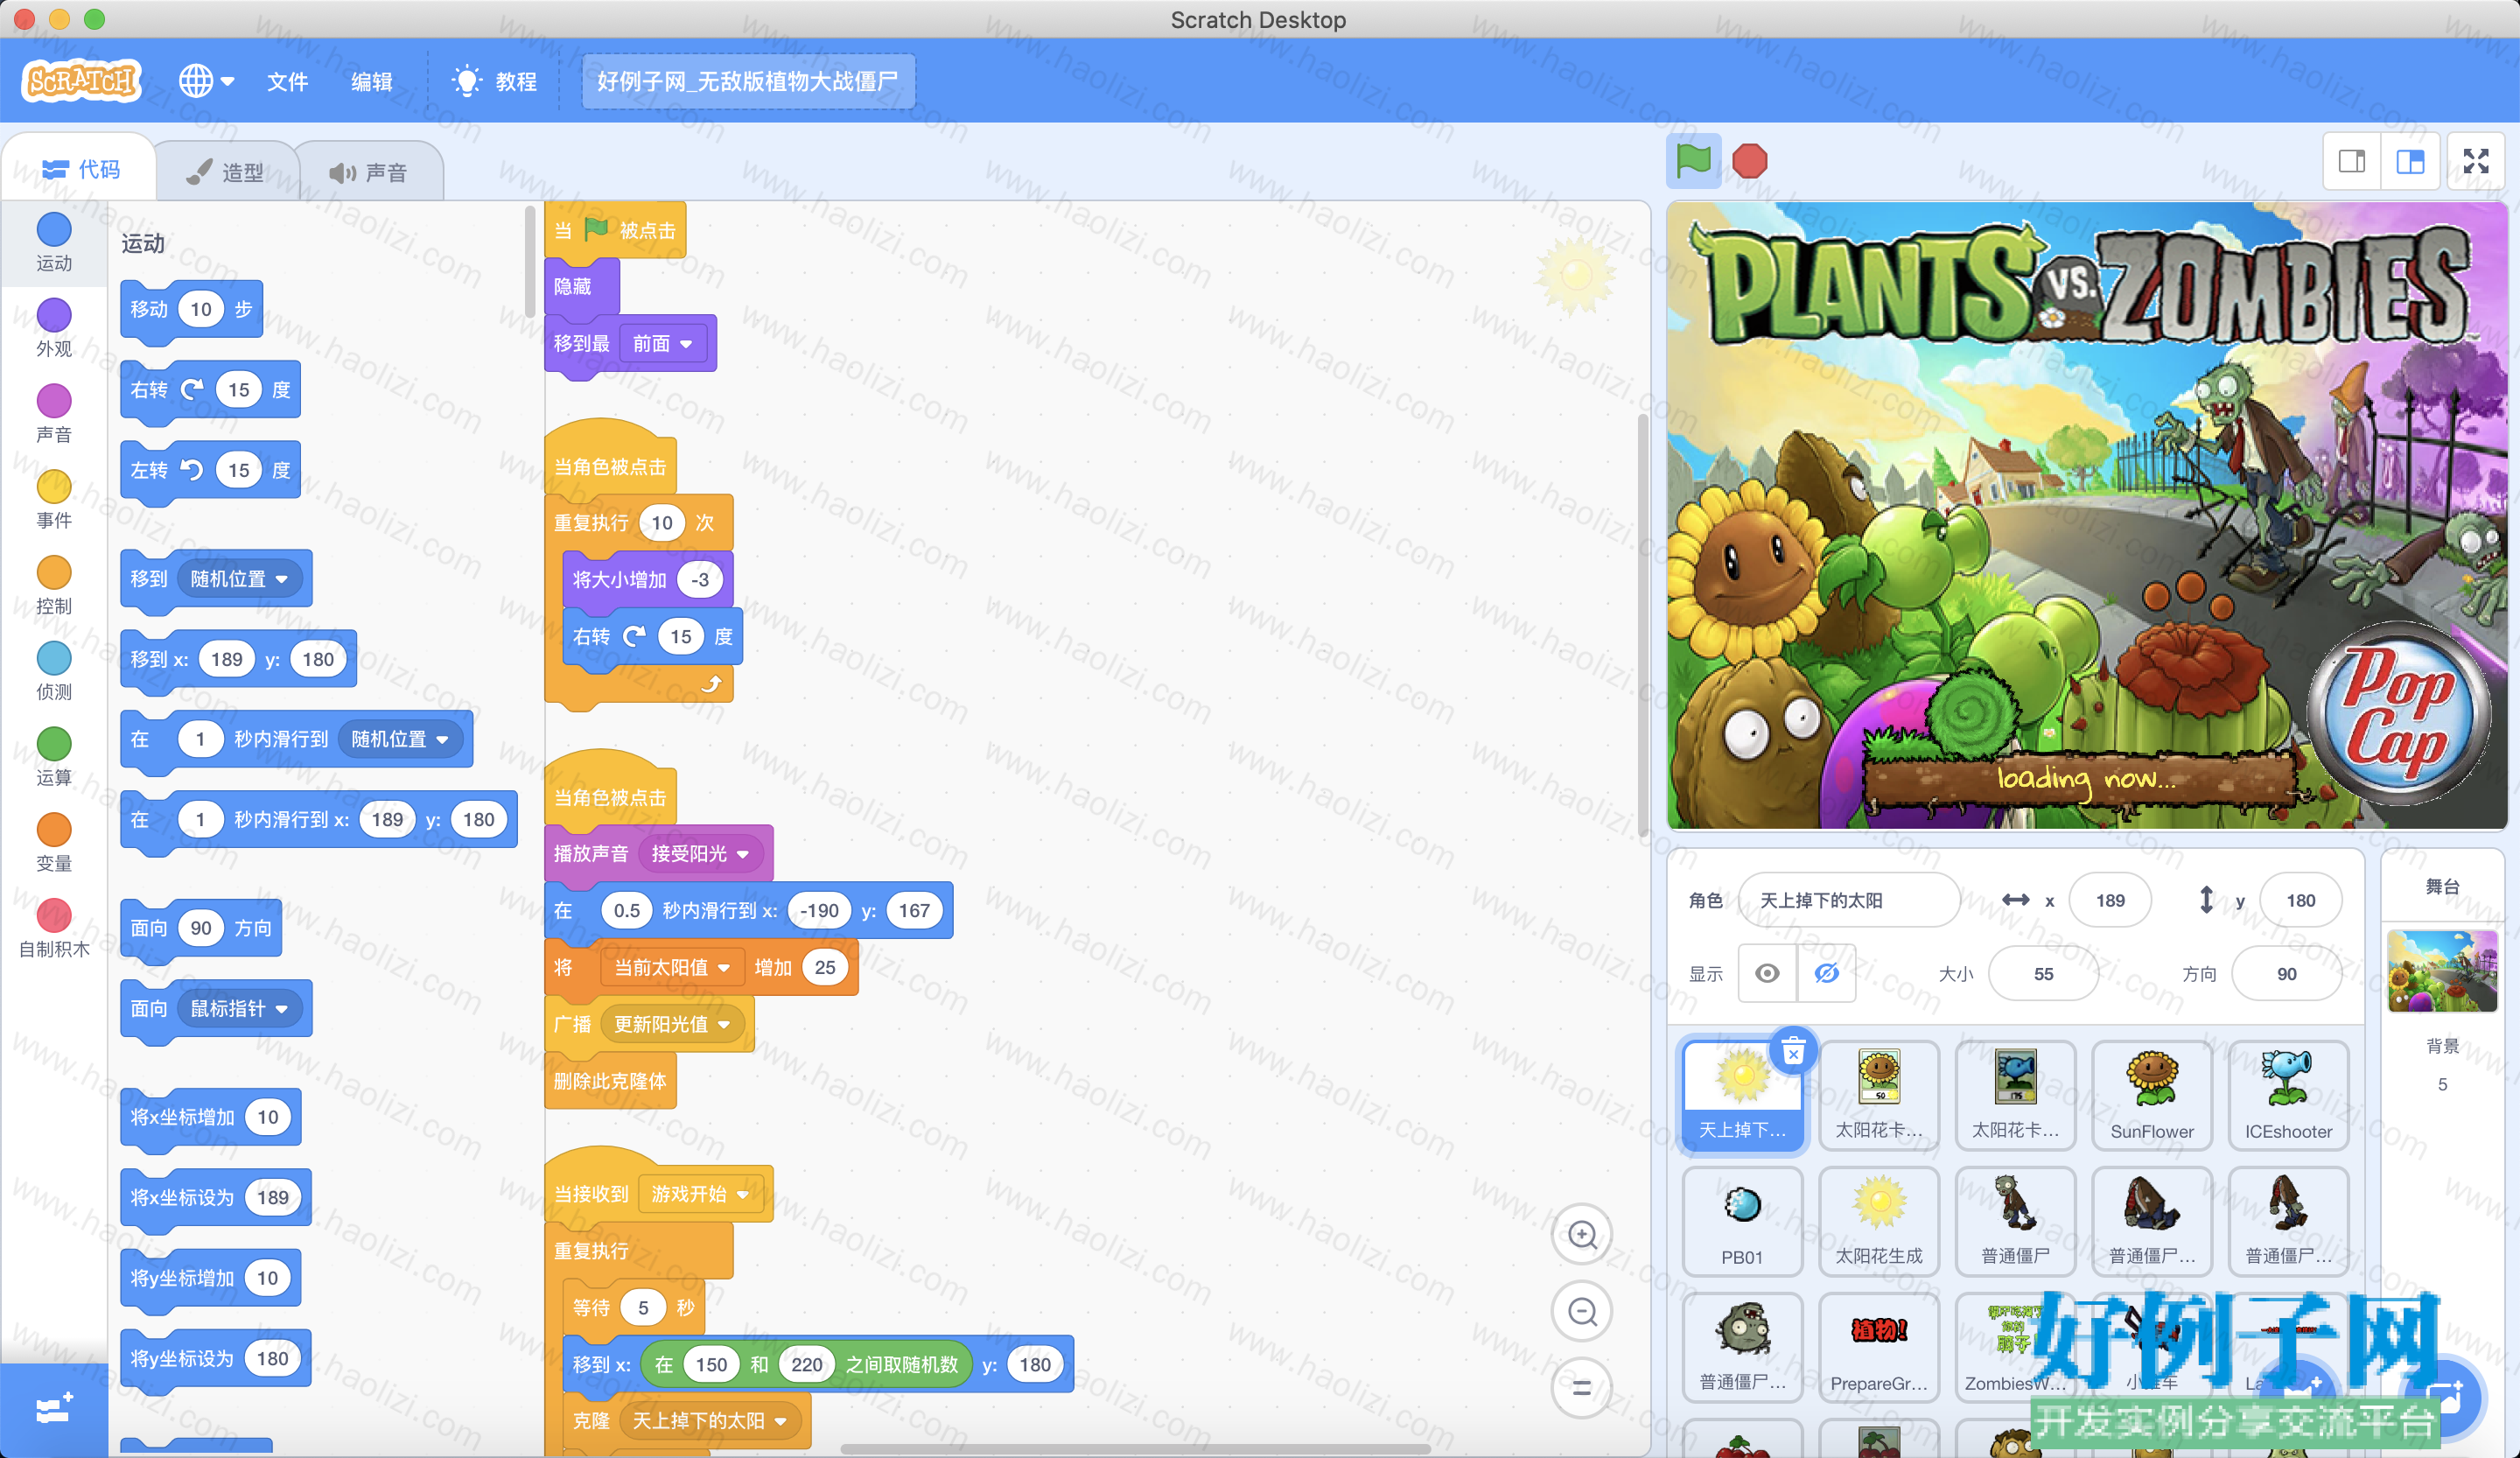Jump to 事件 (Events) block category

(54, 500)
